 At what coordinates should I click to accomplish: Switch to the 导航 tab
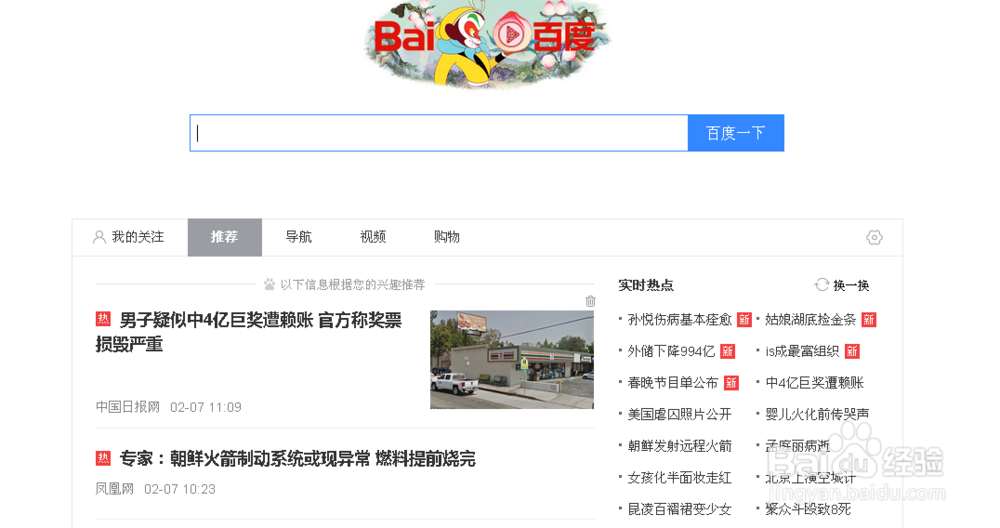pos(298,237)
